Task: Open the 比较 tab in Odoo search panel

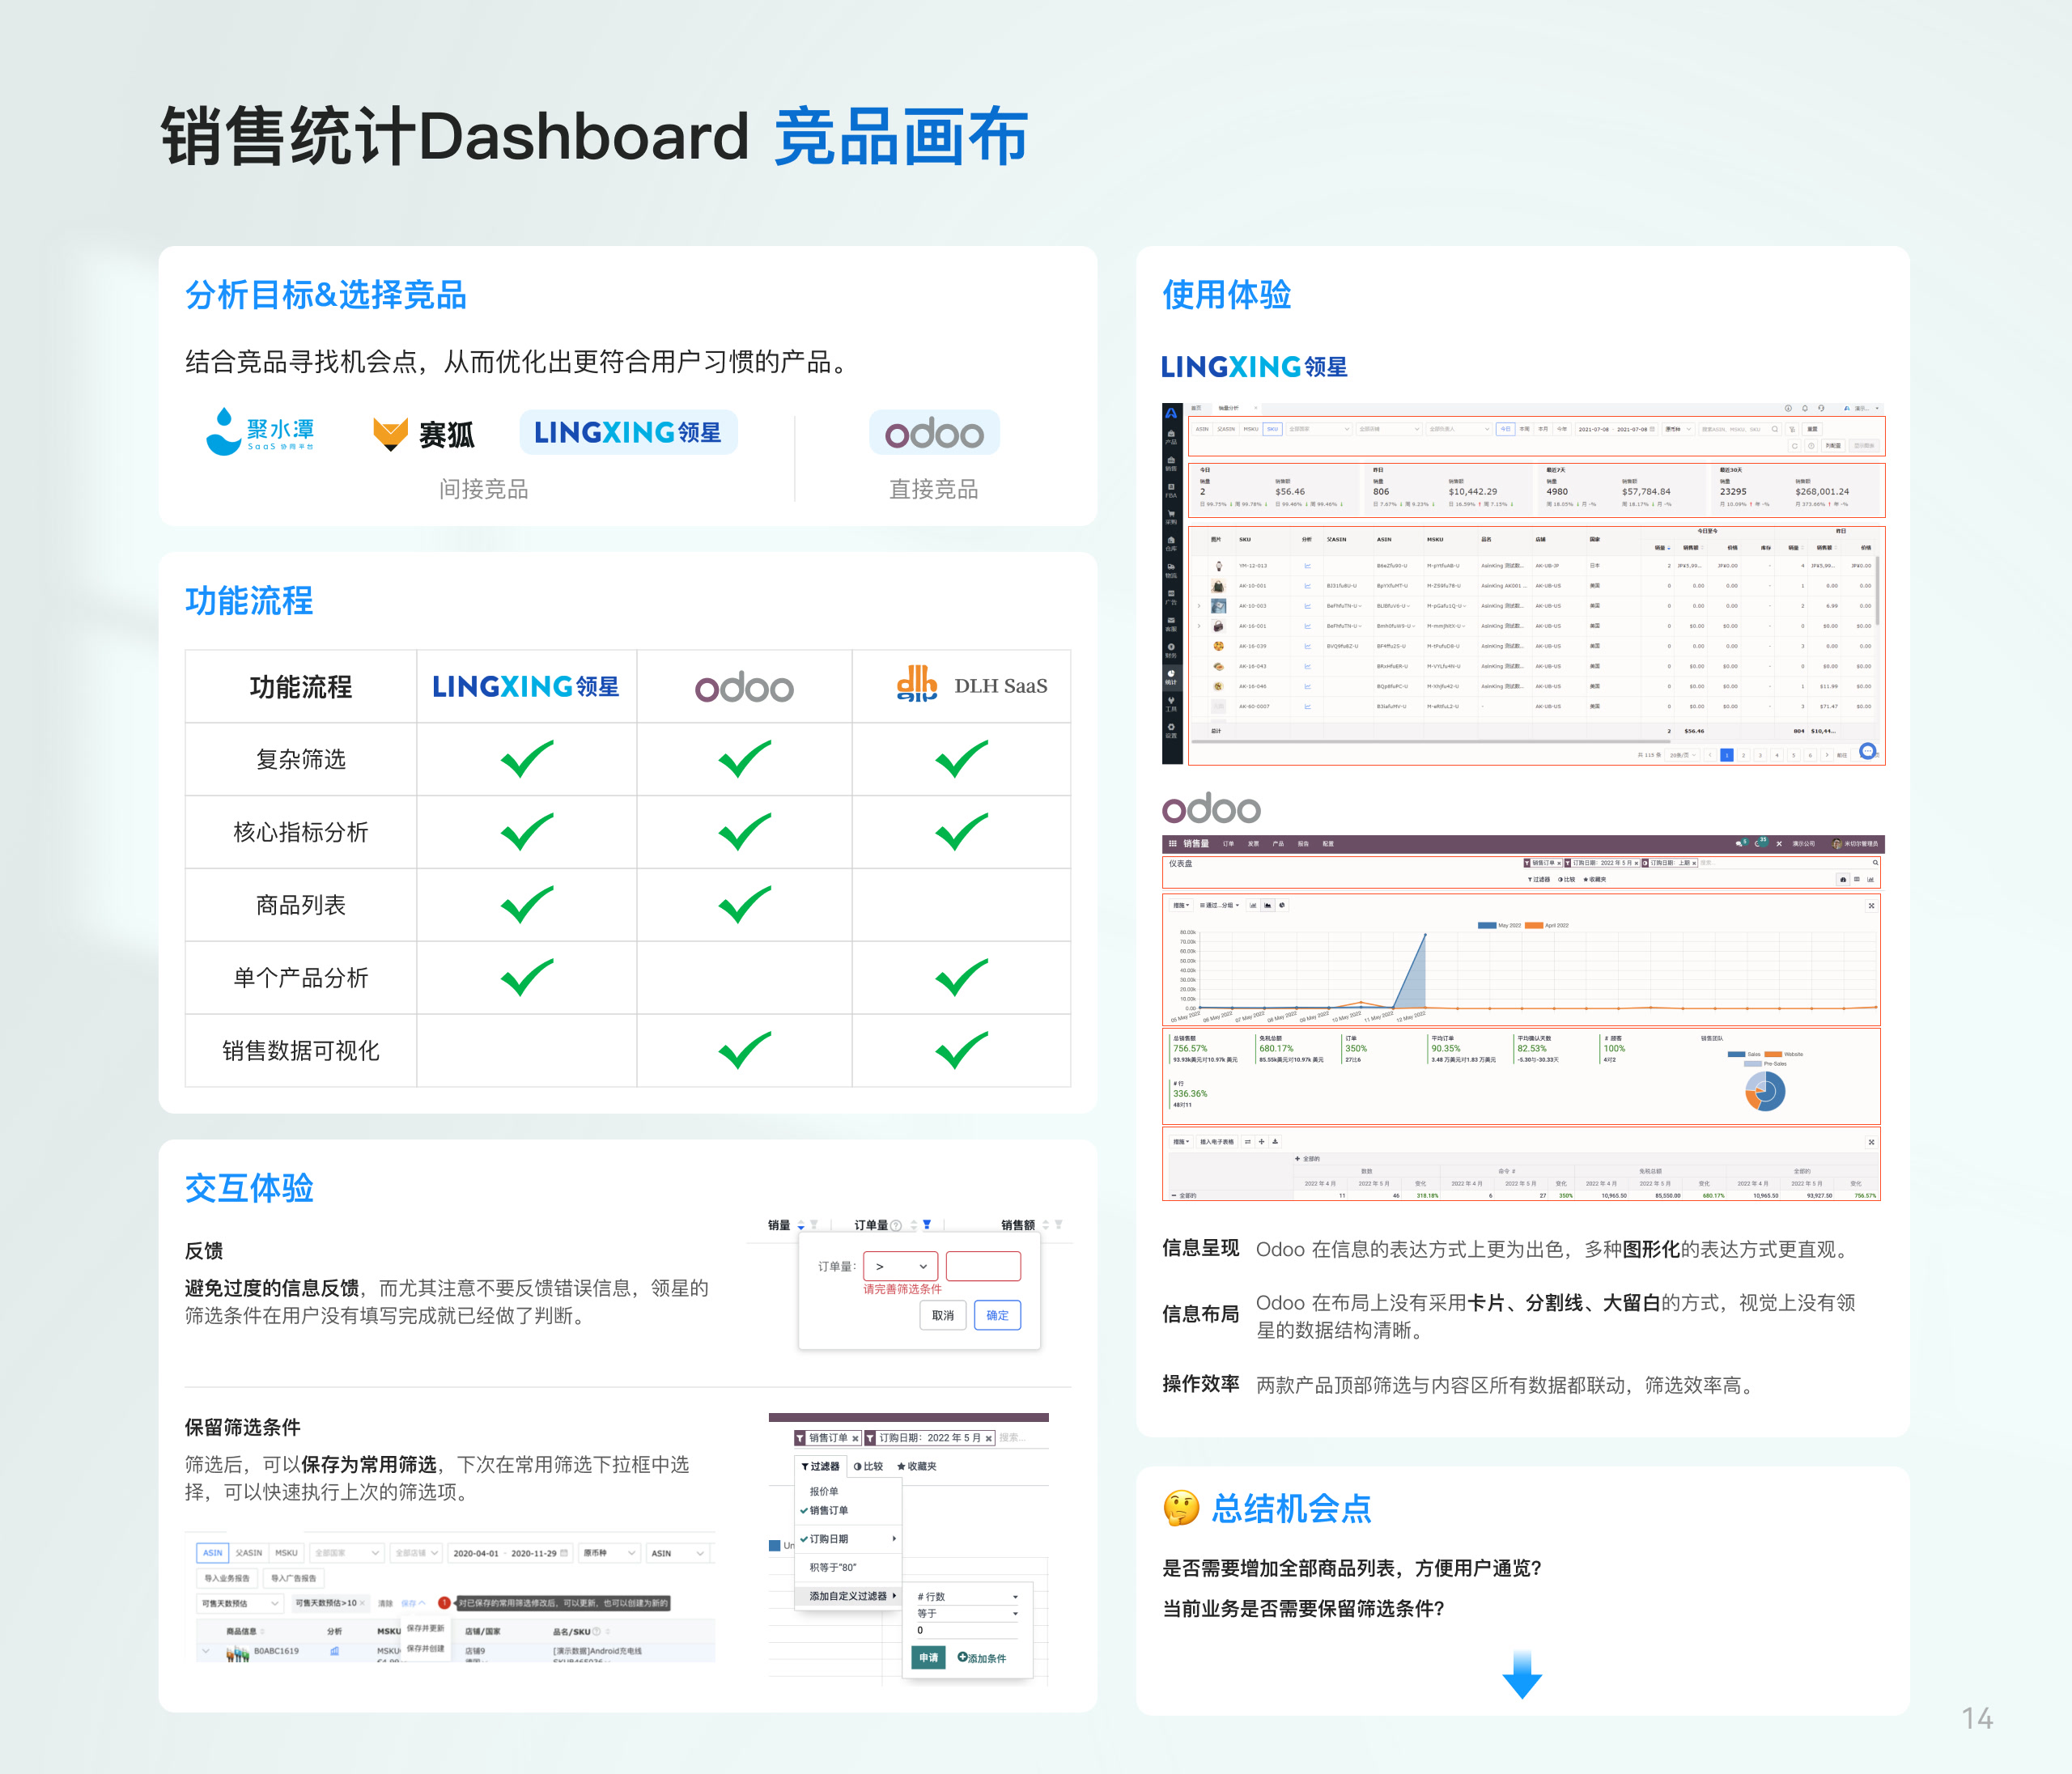Action: tap(868, 1466)
